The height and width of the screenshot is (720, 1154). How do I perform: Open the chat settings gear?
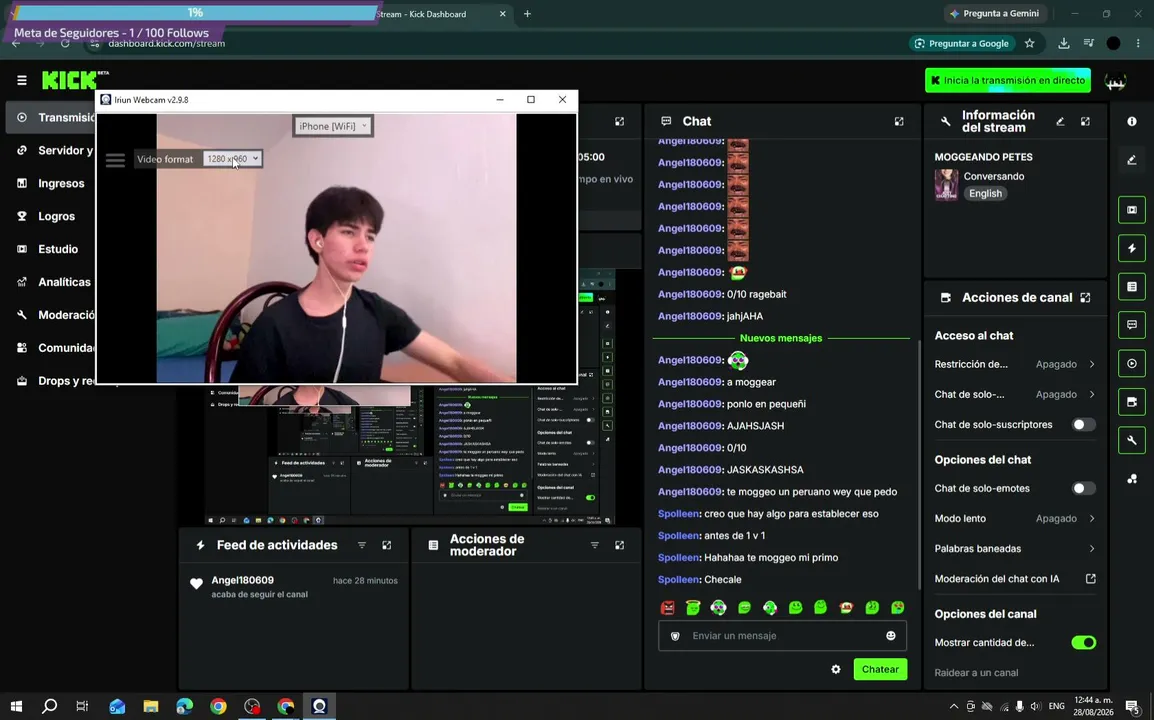[x=836, y=669]
